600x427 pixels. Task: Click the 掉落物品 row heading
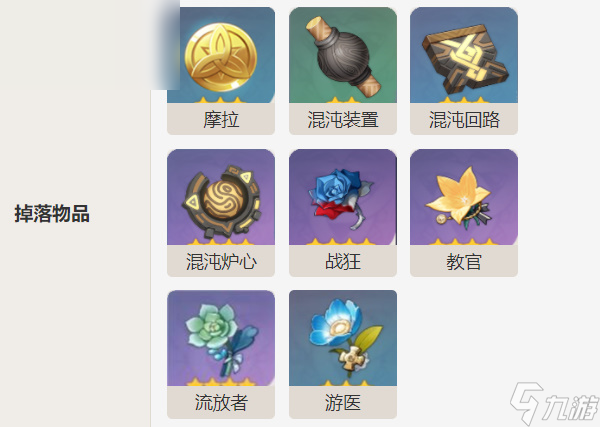click(x=52, y=214)
